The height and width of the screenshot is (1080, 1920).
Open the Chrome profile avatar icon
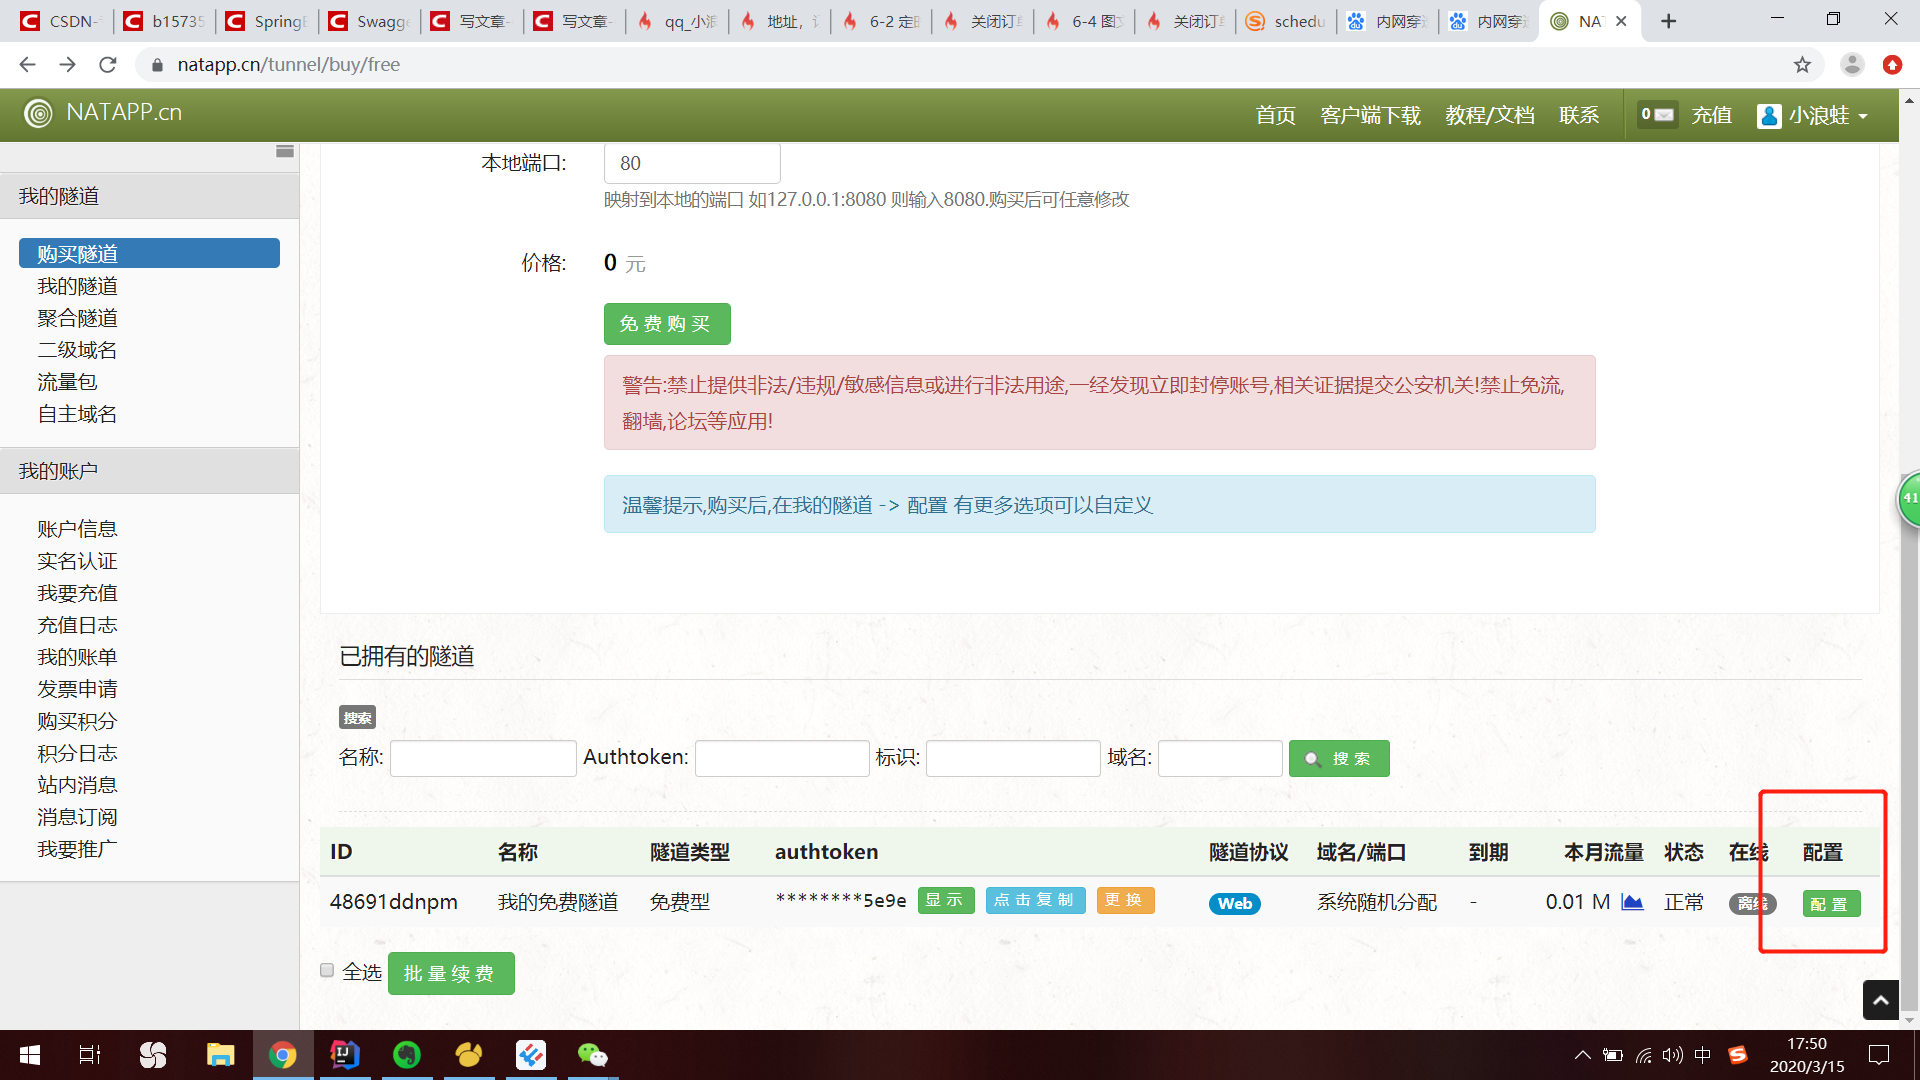[1852, 65]
